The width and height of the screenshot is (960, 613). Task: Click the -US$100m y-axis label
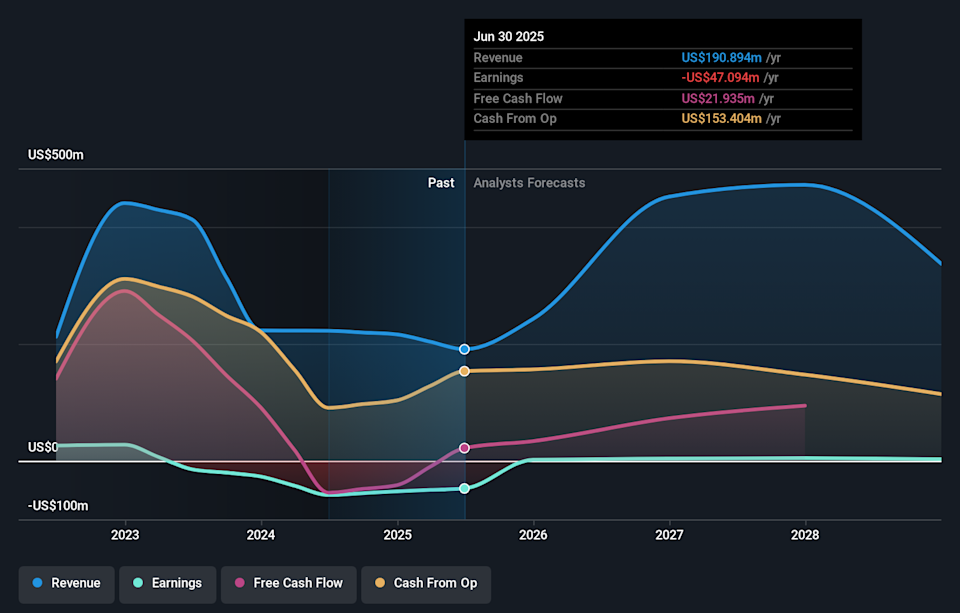(58, 506)
